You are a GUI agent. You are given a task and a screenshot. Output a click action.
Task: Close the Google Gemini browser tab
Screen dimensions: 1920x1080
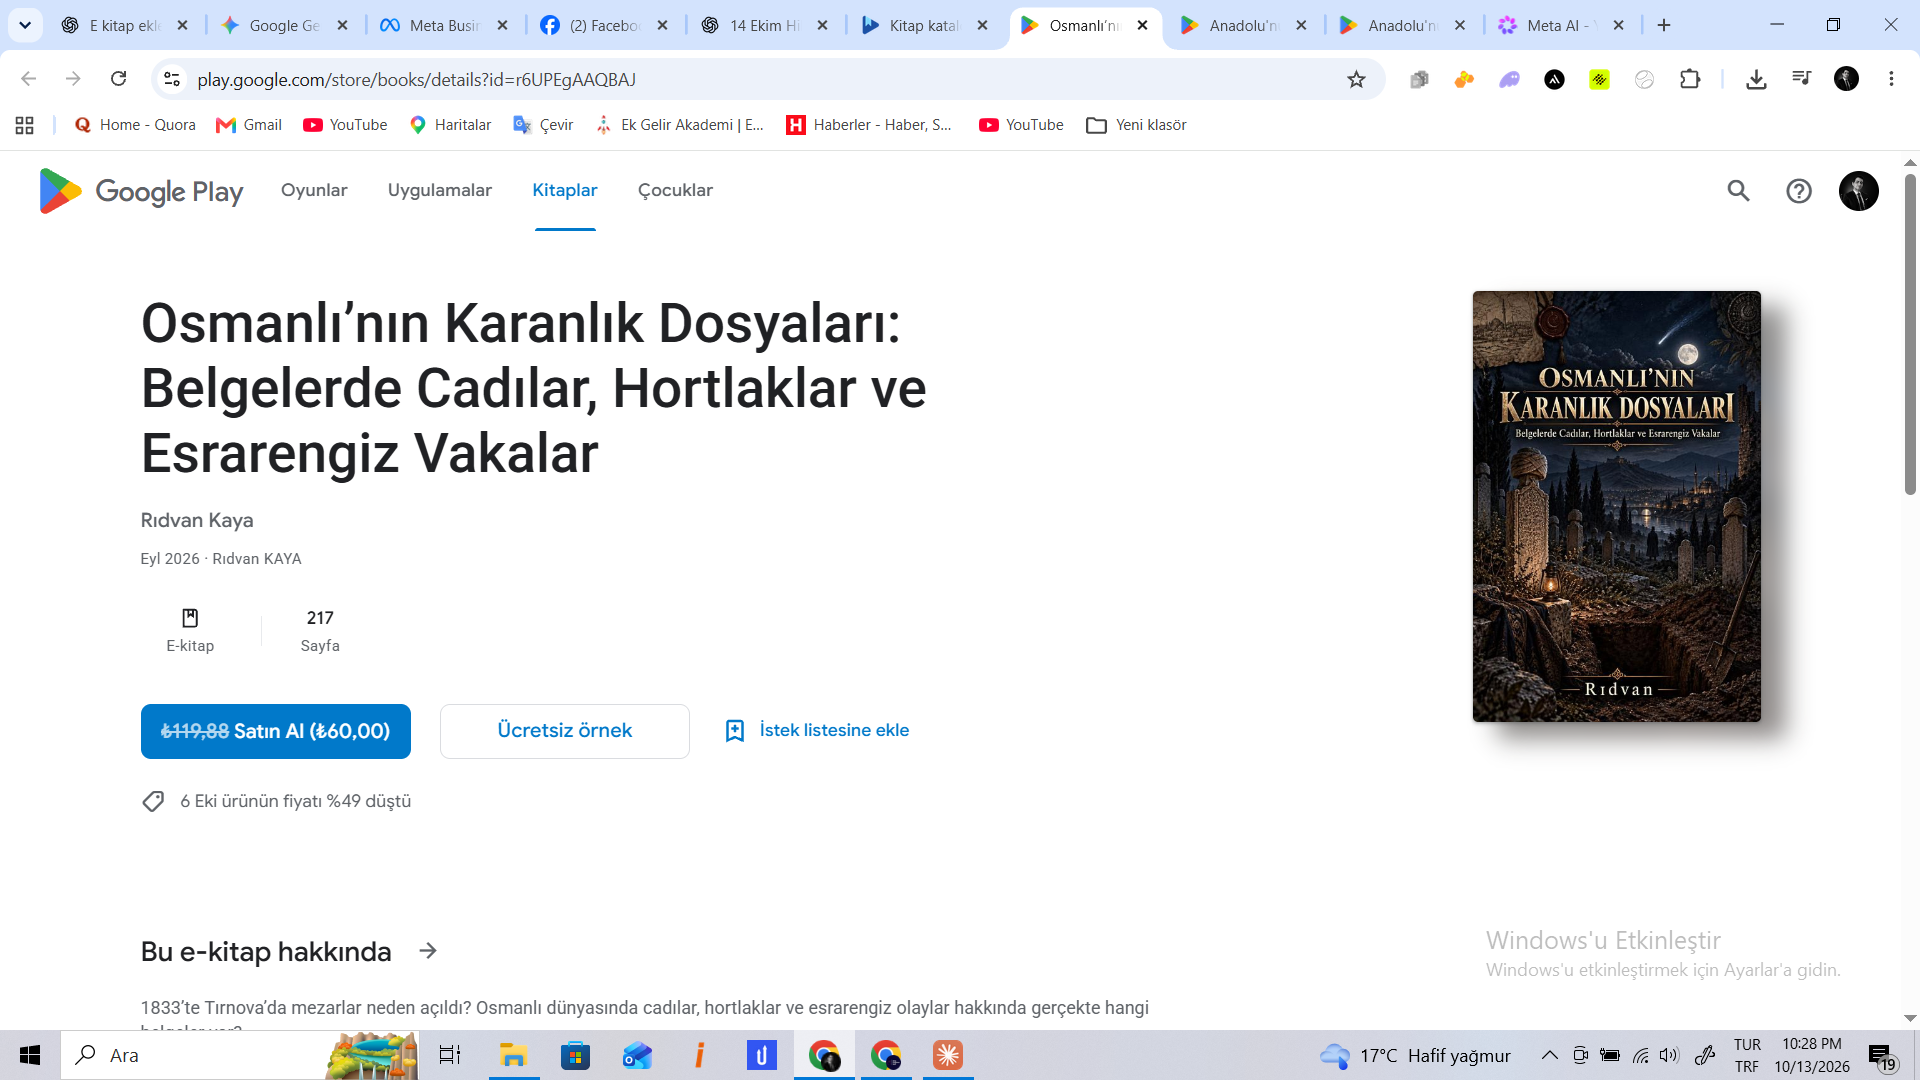(x=343, y=25)
